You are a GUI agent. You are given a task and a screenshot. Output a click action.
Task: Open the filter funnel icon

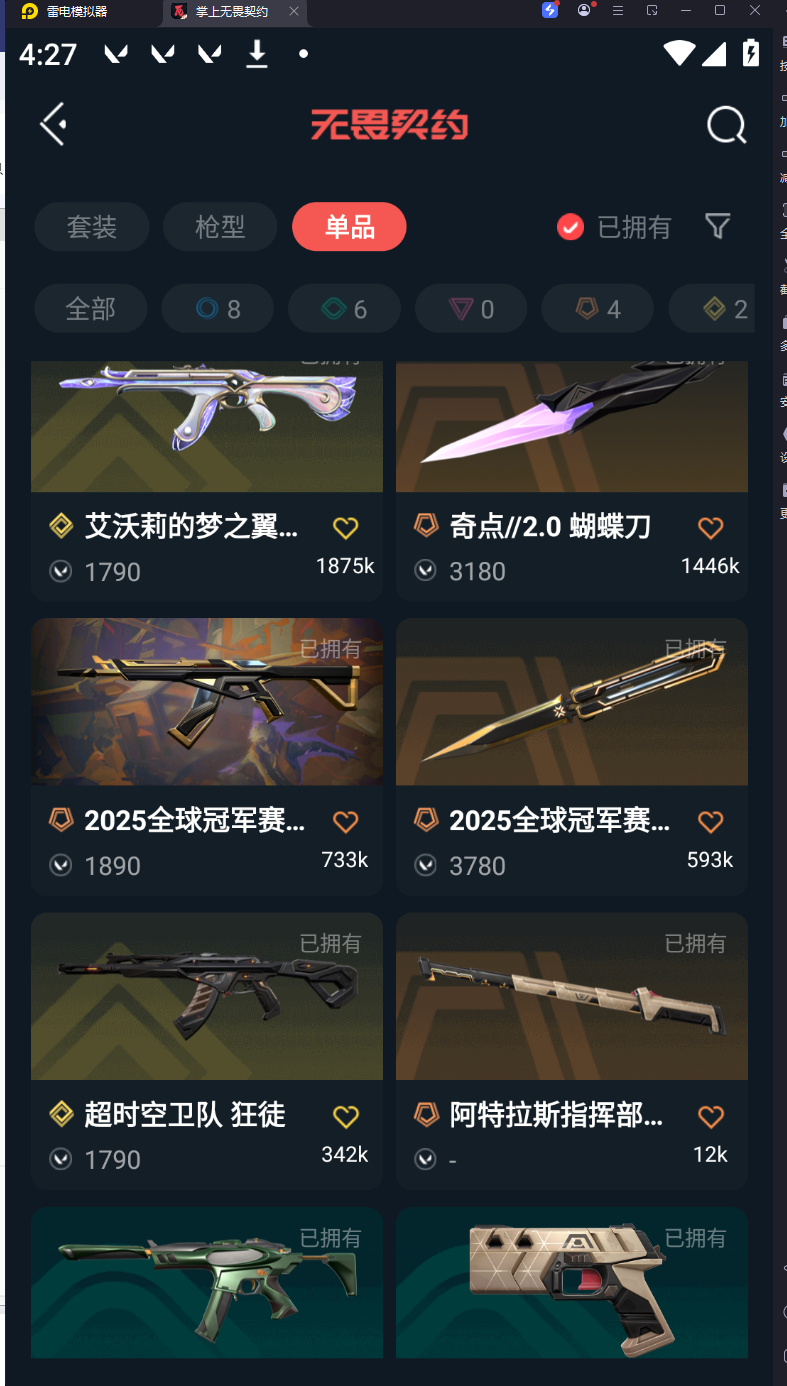click(717, 226)
